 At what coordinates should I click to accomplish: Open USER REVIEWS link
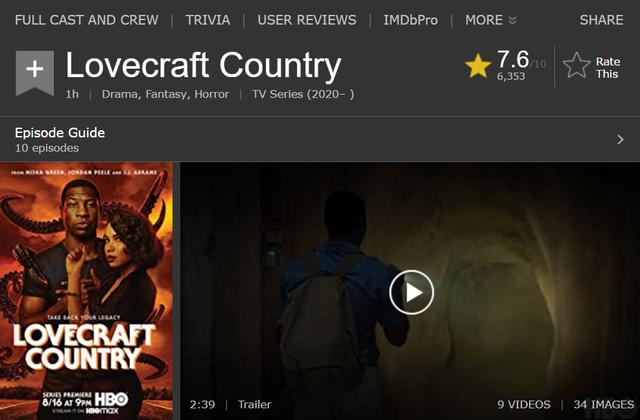click(307, 20)
